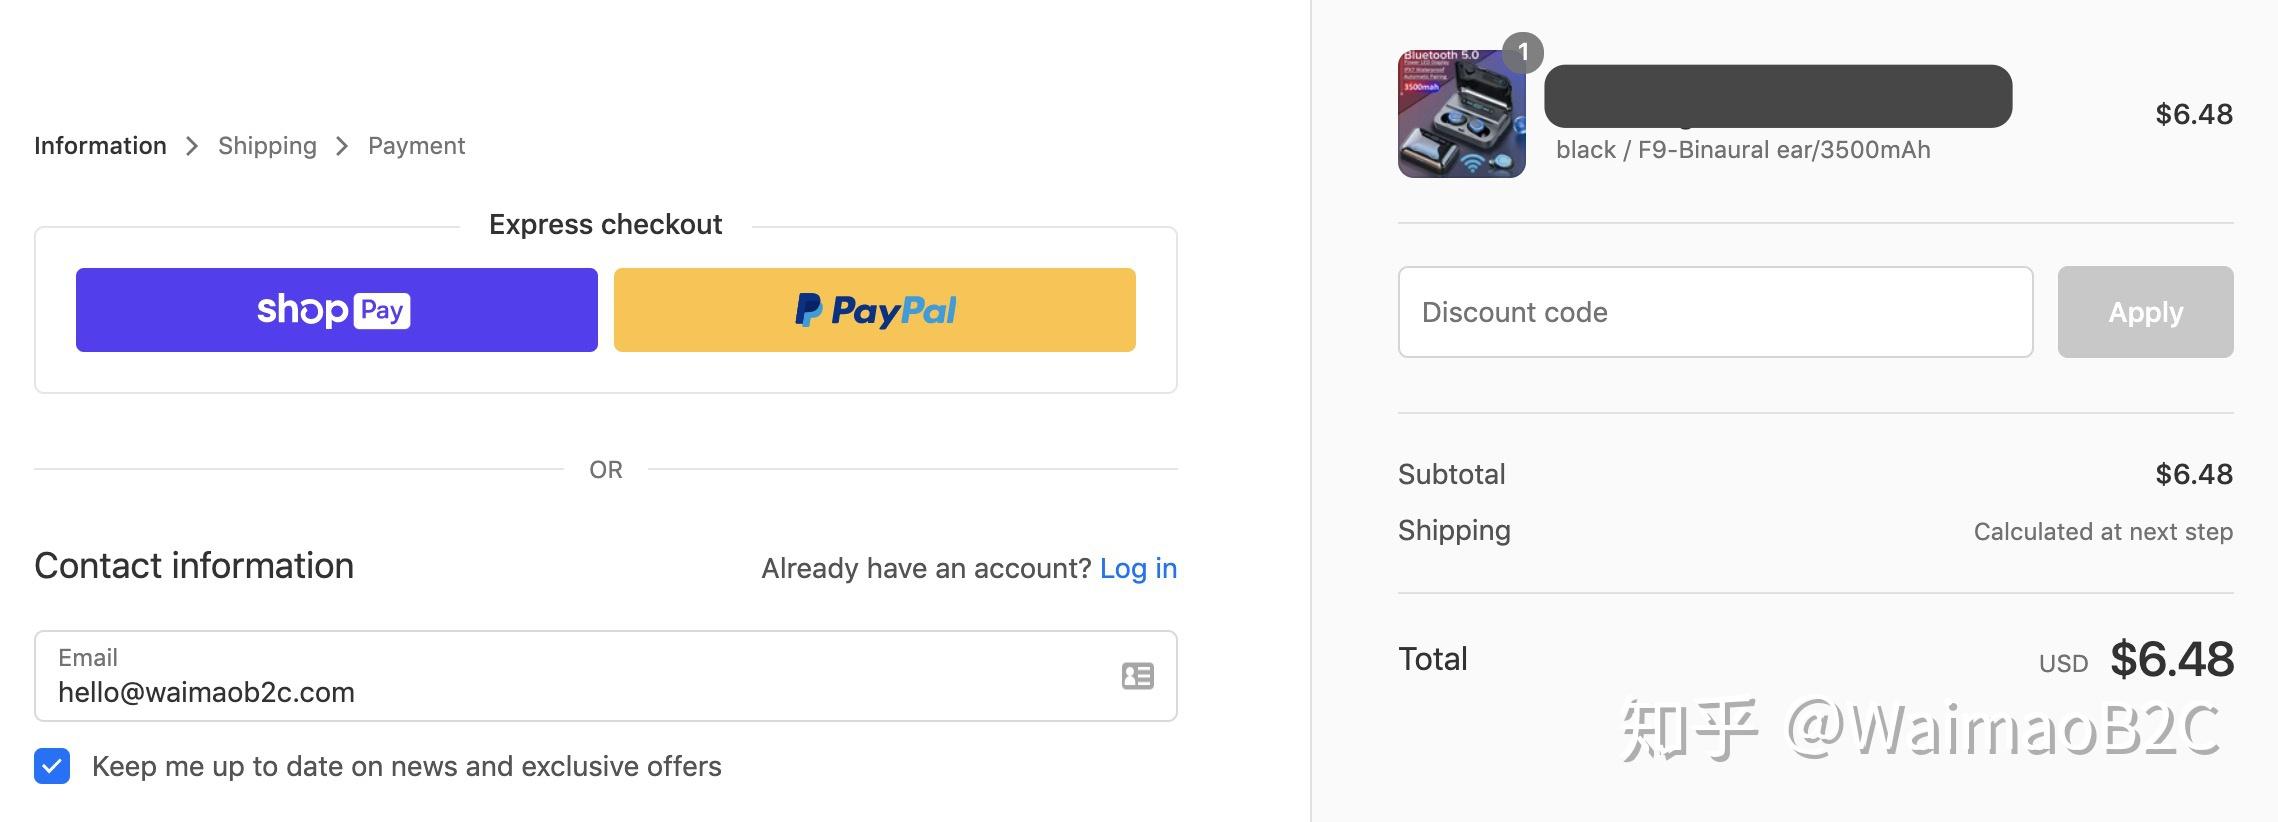Click the news and exclusive offers label

tap(406, 766)
